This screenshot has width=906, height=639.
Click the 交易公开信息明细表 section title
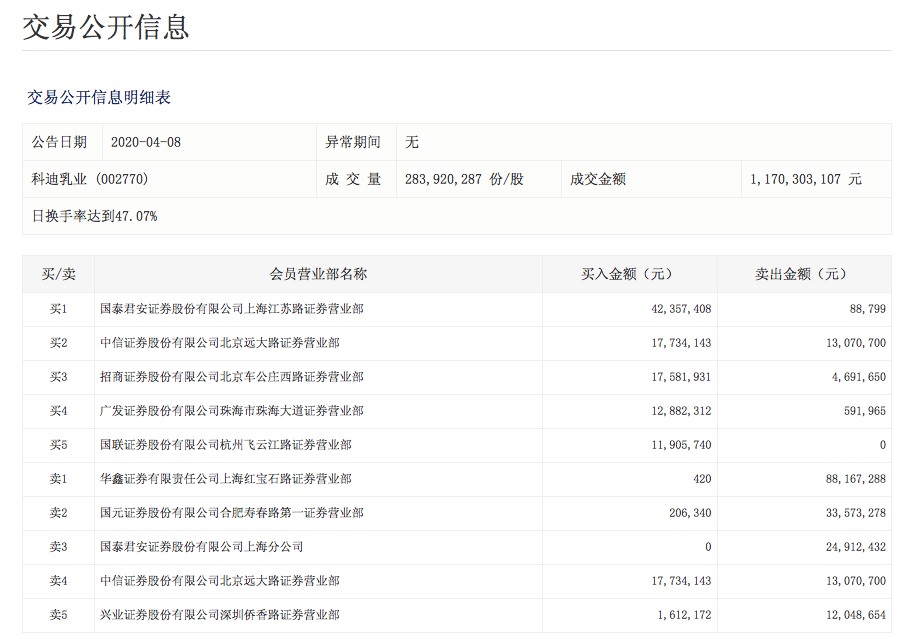click(x=99, y=97)
